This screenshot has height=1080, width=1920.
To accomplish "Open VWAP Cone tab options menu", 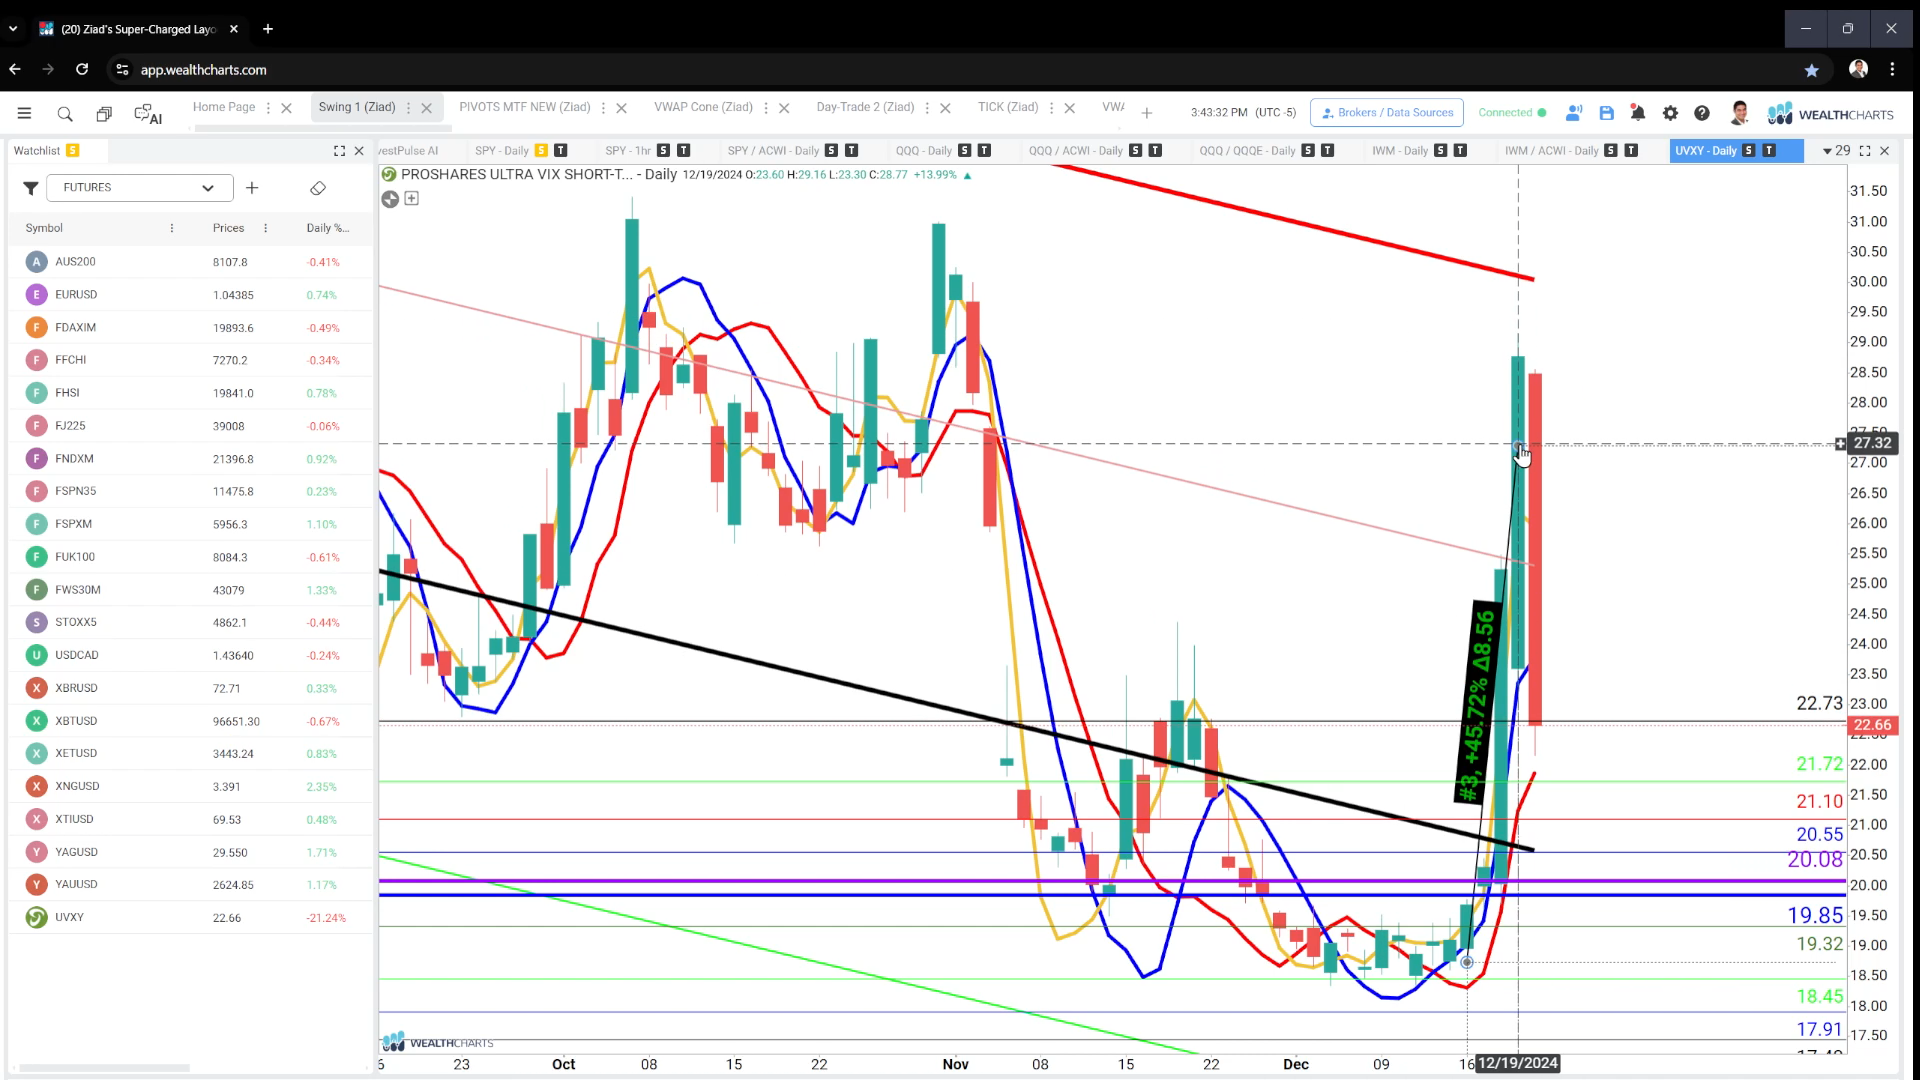I will 765,108.
